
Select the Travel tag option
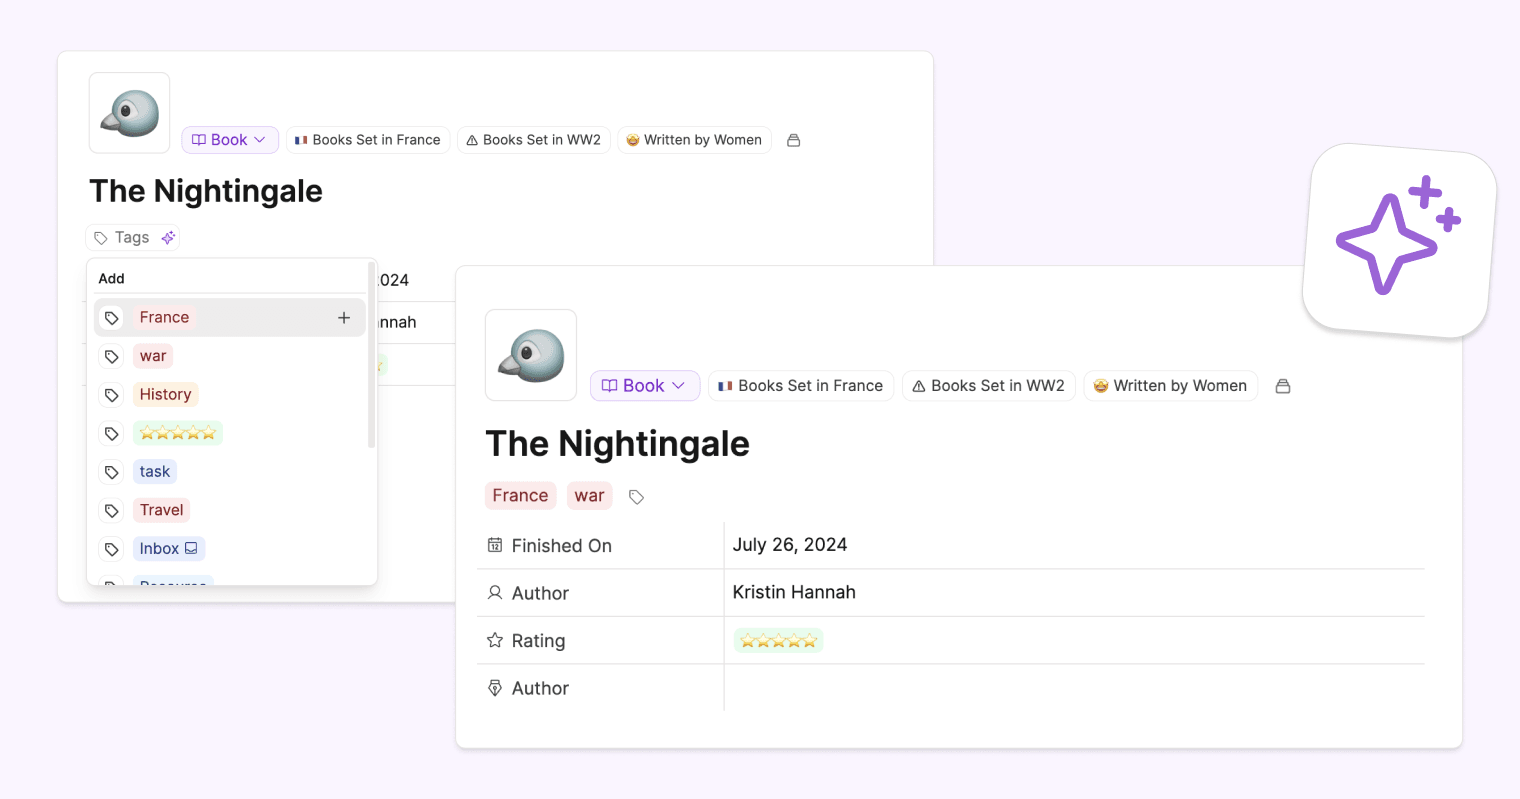161,510
